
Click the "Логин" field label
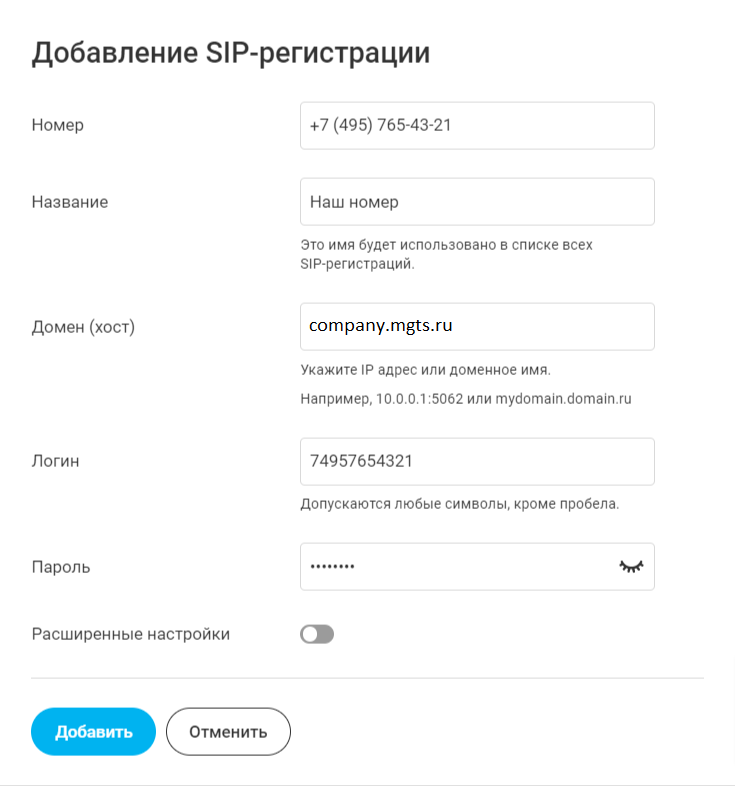(x=55, y=461)
